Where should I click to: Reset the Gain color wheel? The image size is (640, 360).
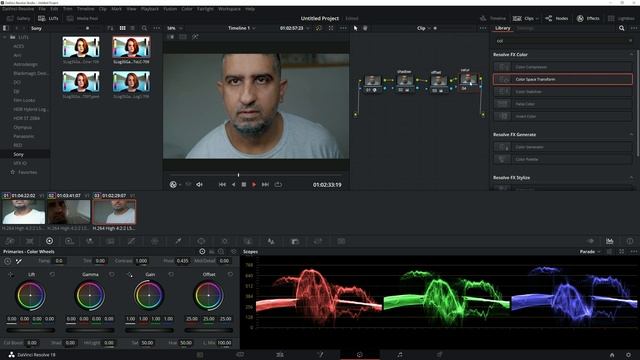pyautogui.click(x=171, y=274)
